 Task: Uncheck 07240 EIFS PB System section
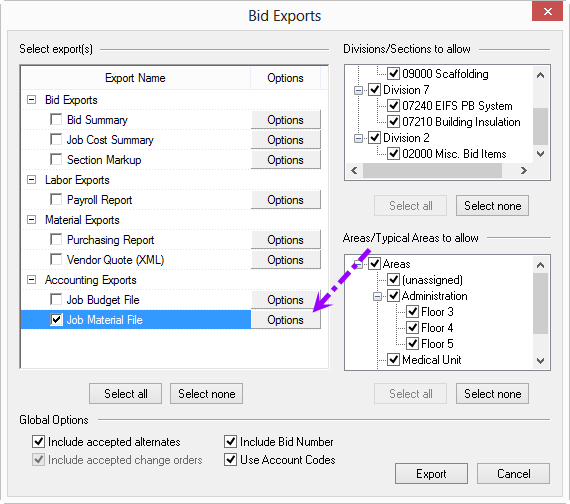pos(393,105)
